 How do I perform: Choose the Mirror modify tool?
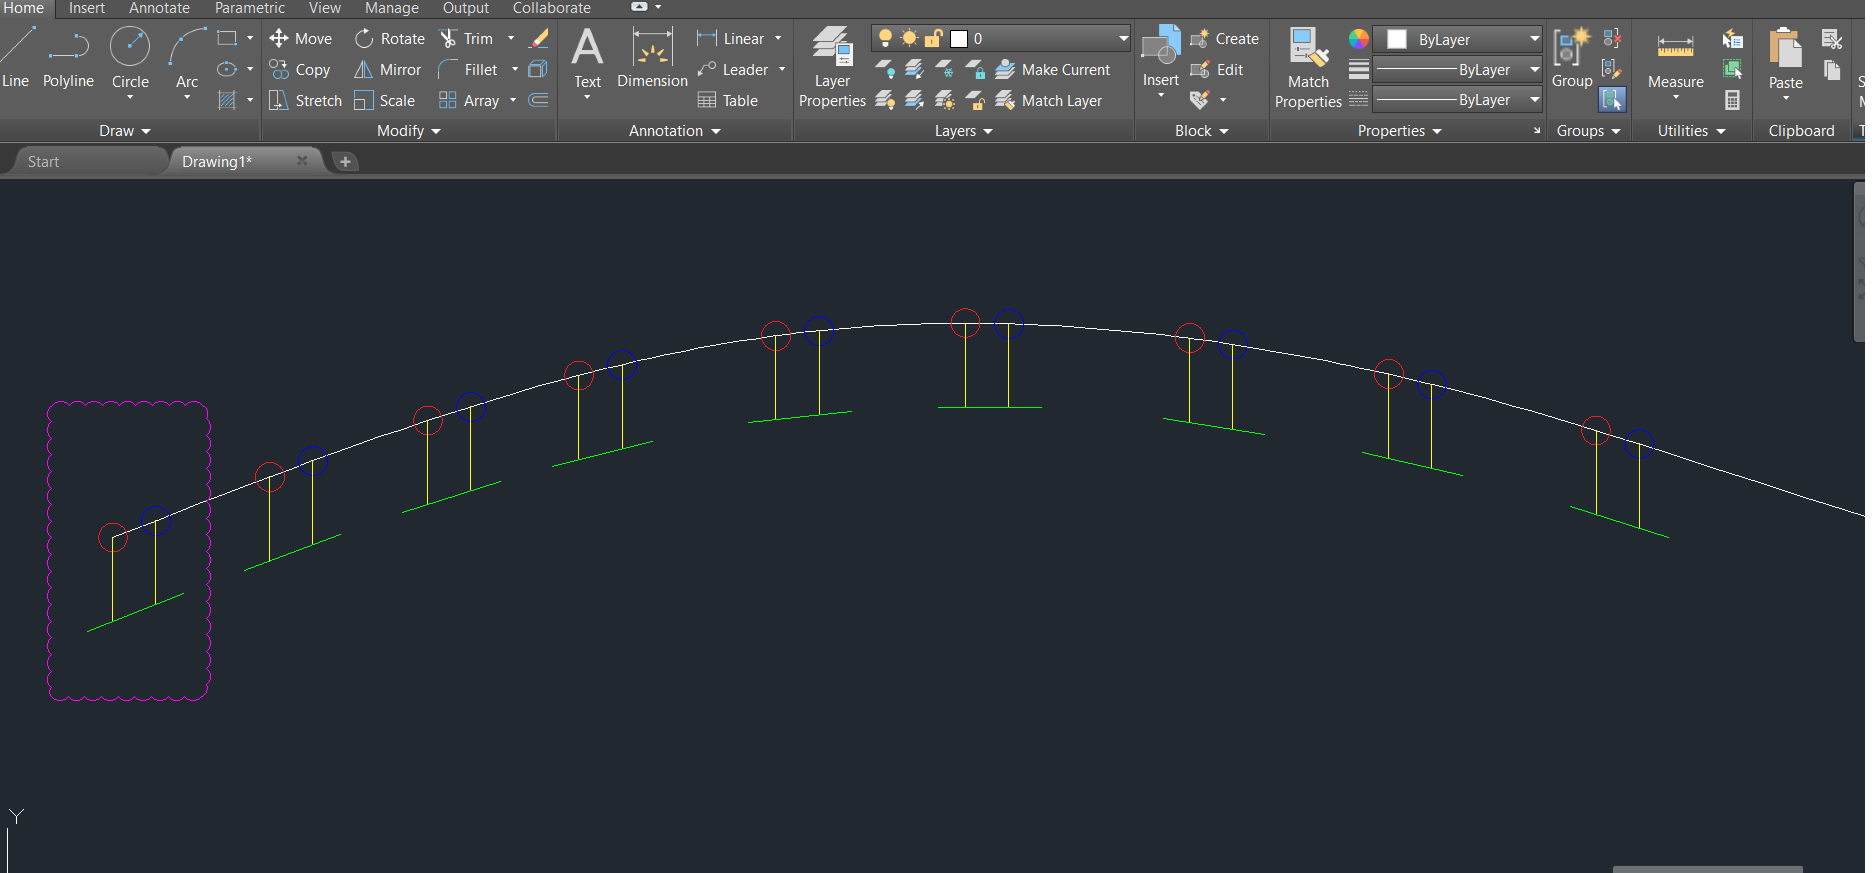[388, 70]
